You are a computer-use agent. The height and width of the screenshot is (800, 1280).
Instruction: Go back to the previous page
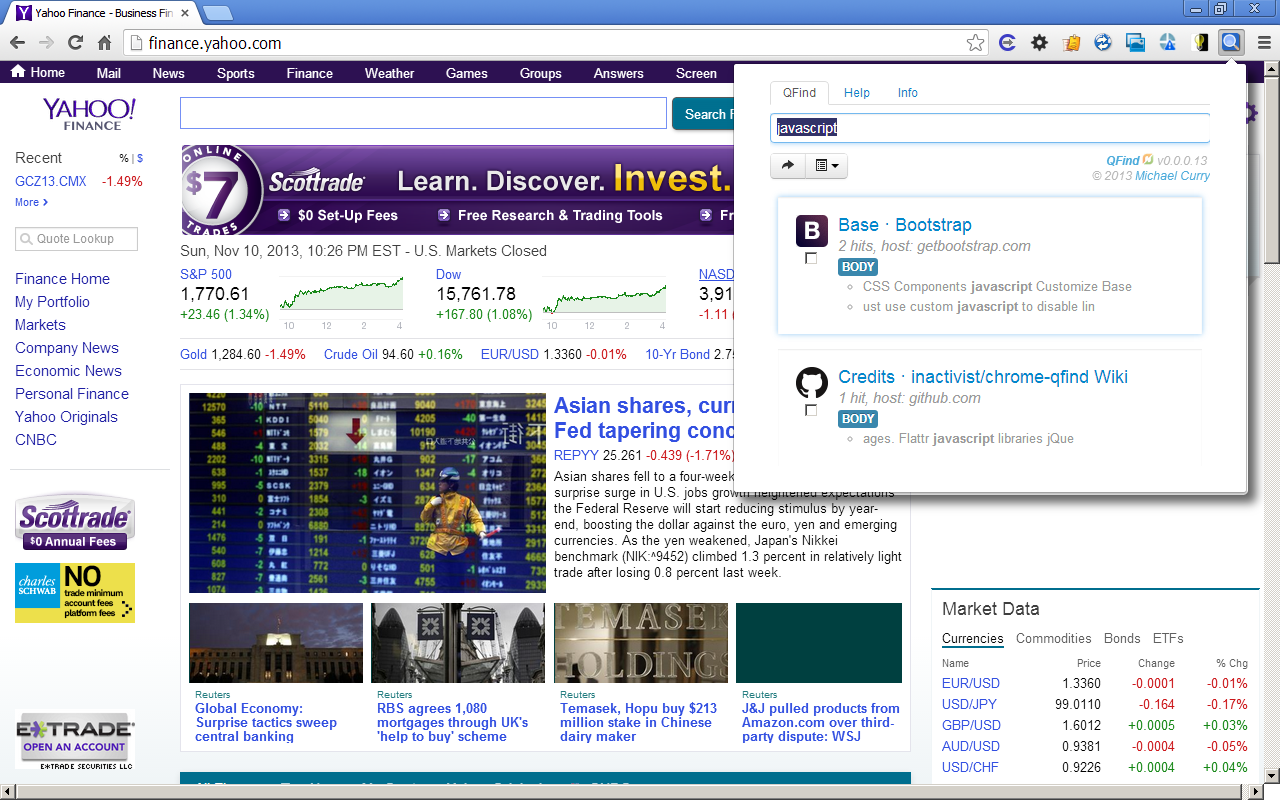tap(16, 43)
